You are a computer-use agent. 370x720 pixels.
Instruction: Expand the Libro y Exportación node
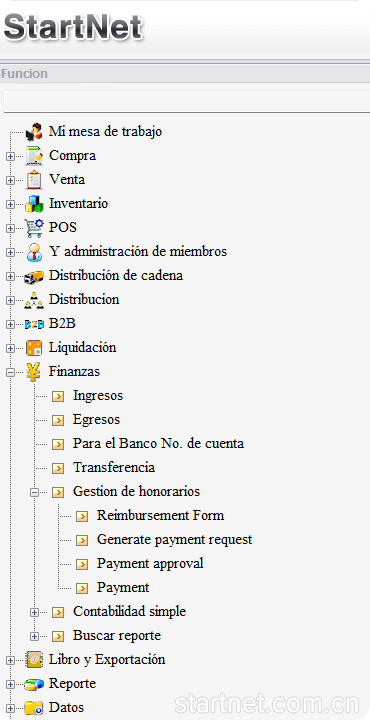pos(10,660)
